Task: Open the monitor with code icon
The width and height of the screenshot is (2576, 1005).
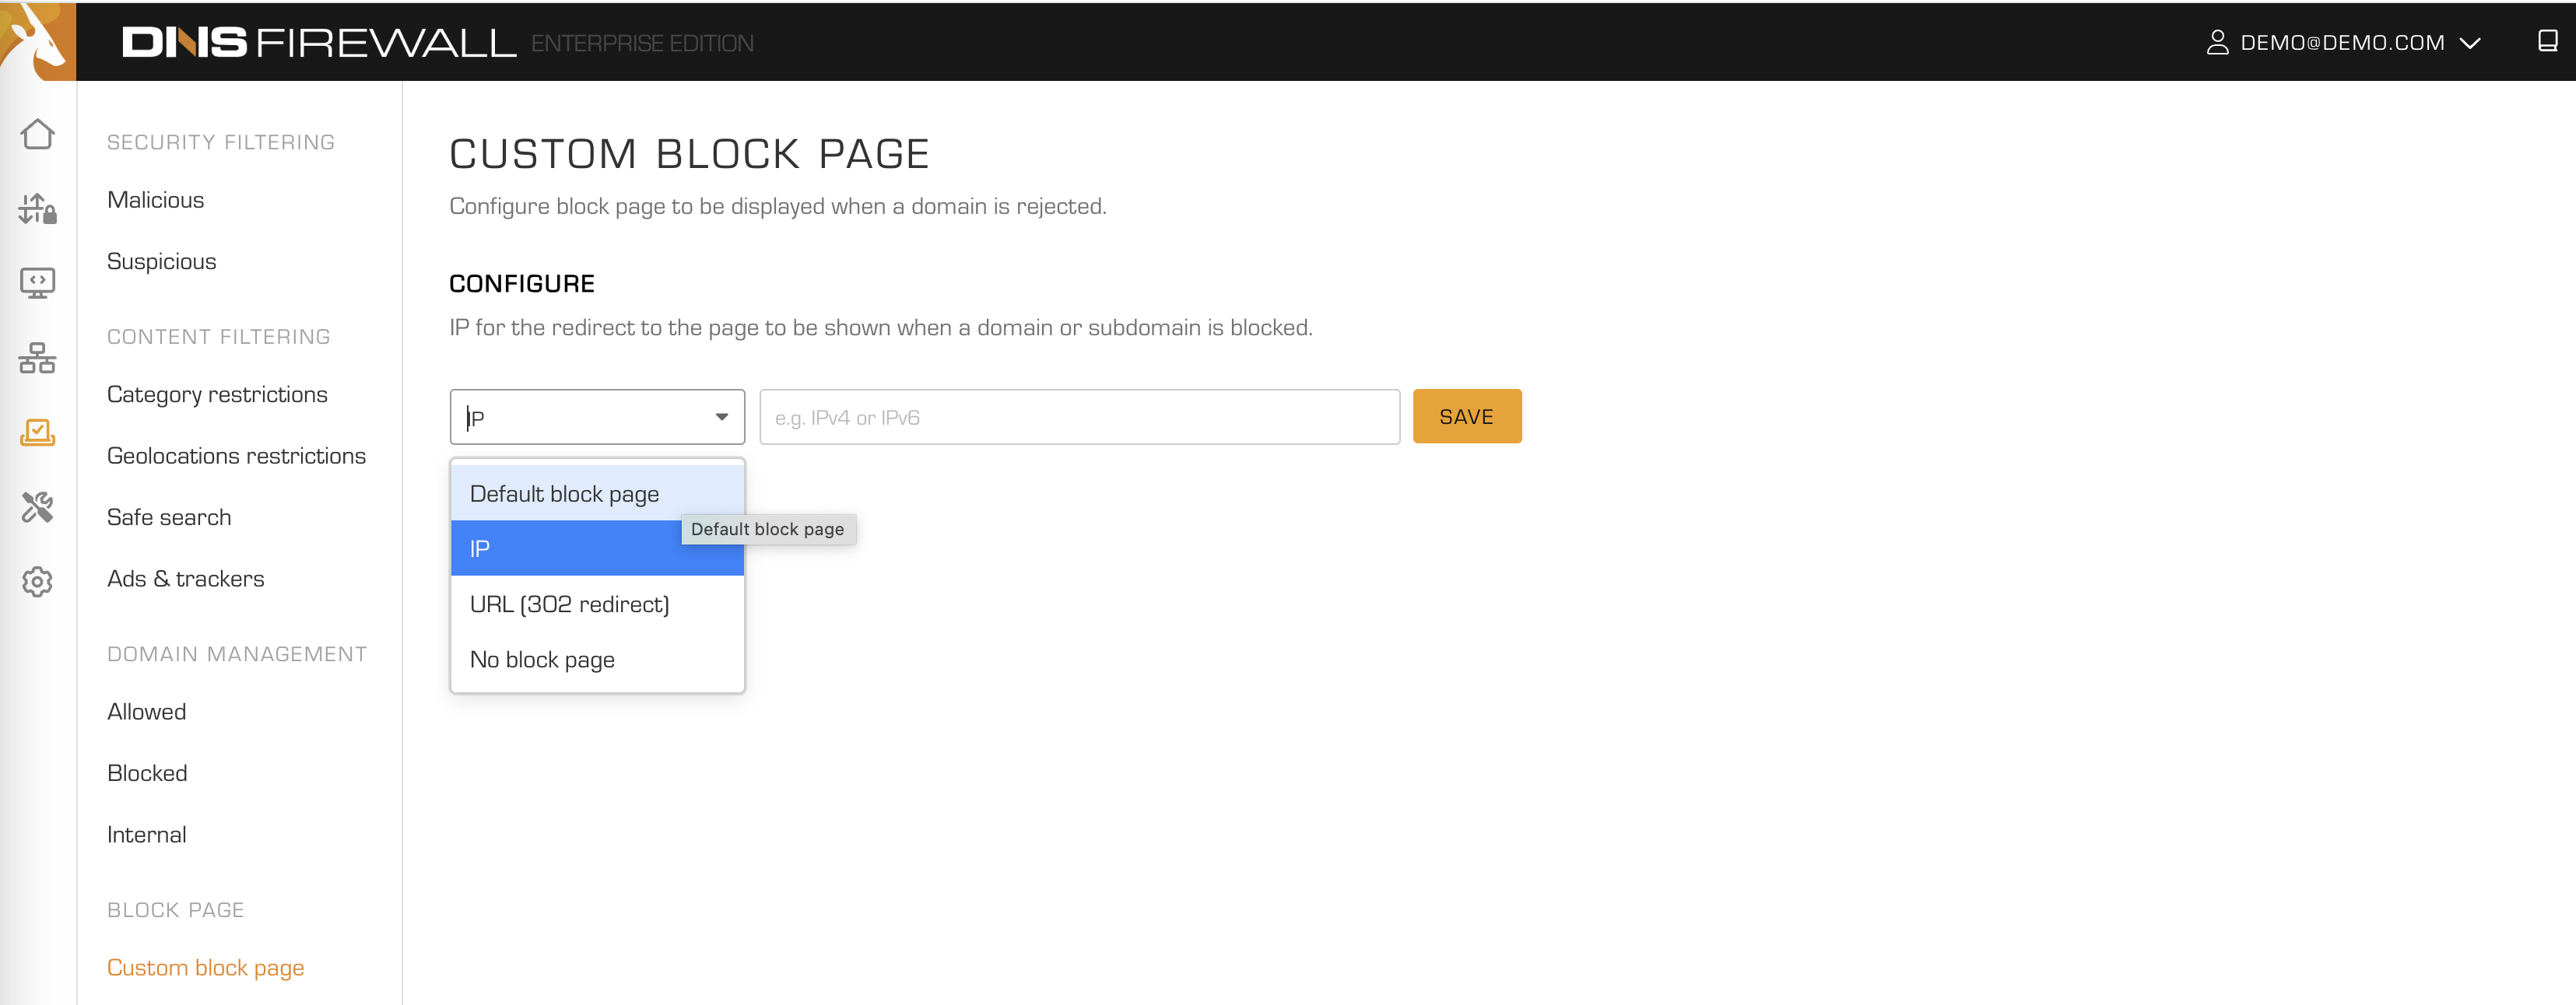Action: click(37, 283)
